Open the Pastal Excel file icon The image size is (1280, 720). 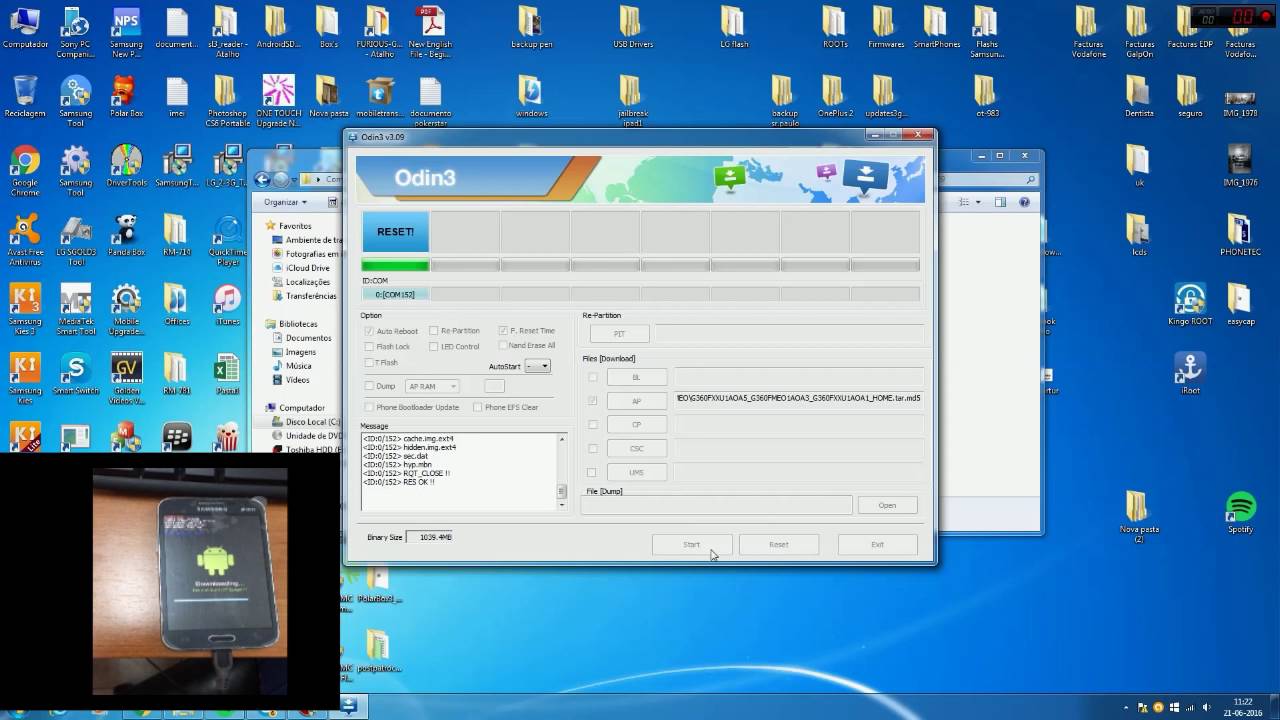(x=228, y=374)
